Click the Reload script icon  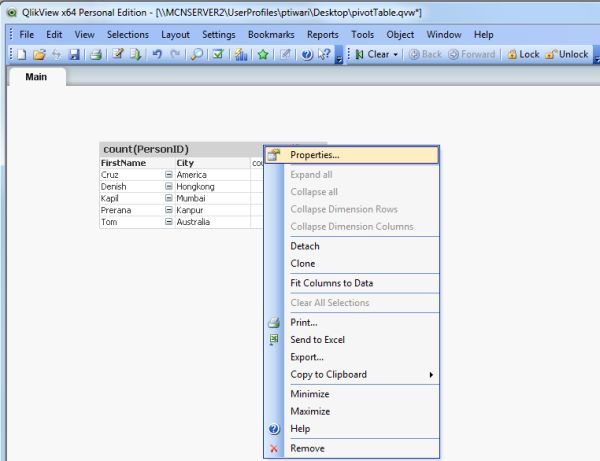[x=135, y=54]
